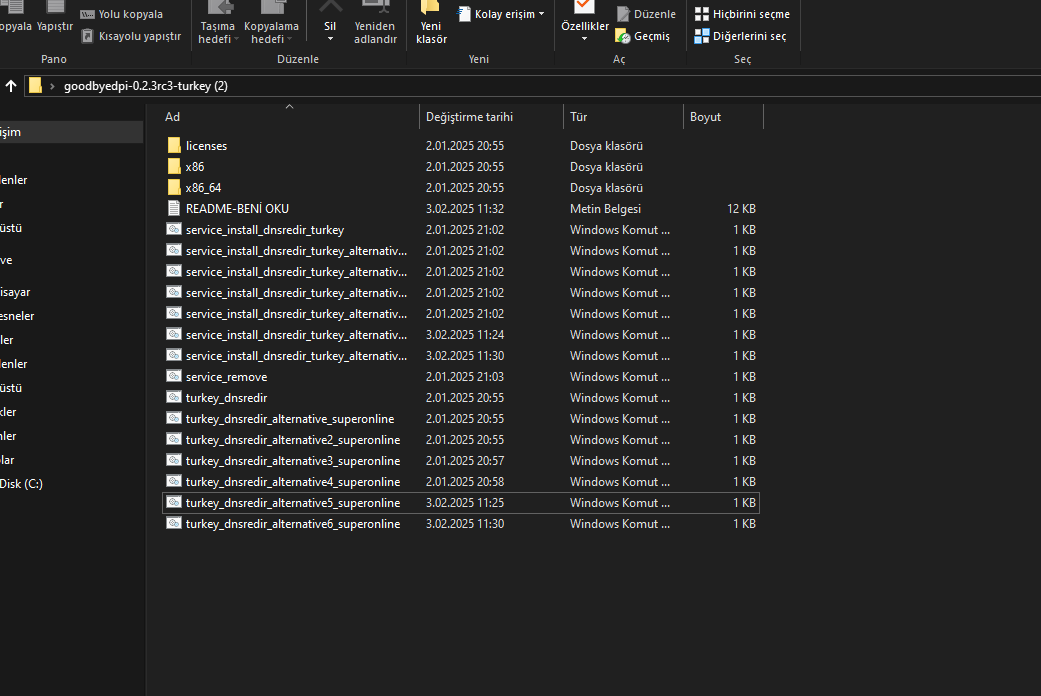Screen dimensions: 1041x696
Task: Open the Kolay erişim dropdown
Action: pyautogui.click(x=501, y=14)
